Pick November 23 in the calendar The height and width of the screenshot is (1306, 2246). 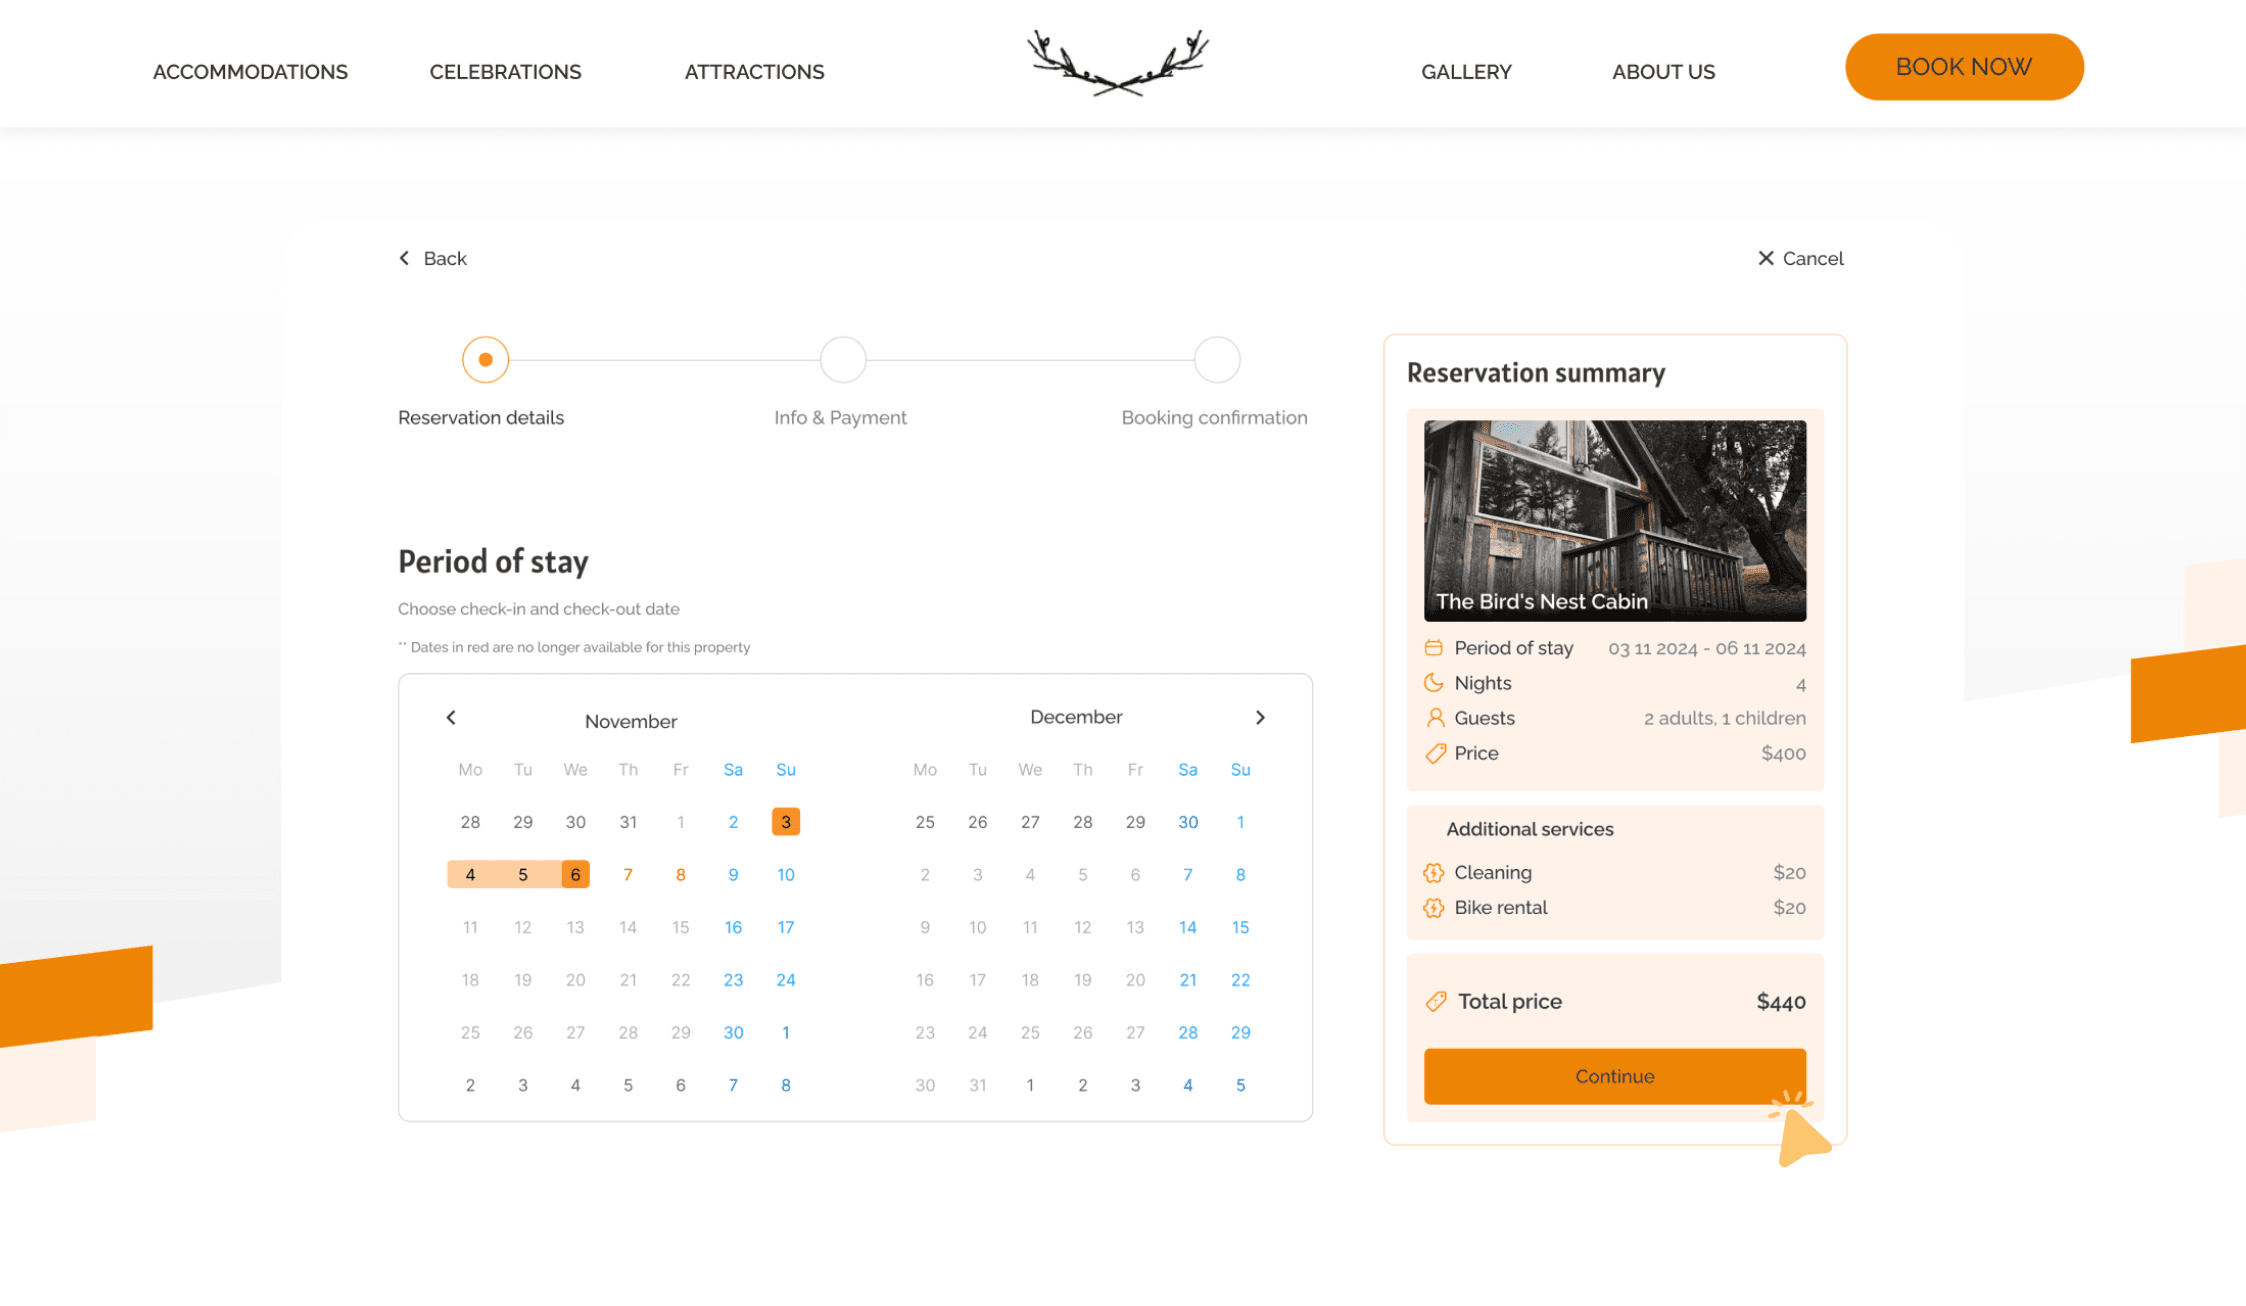coord(733,980)
